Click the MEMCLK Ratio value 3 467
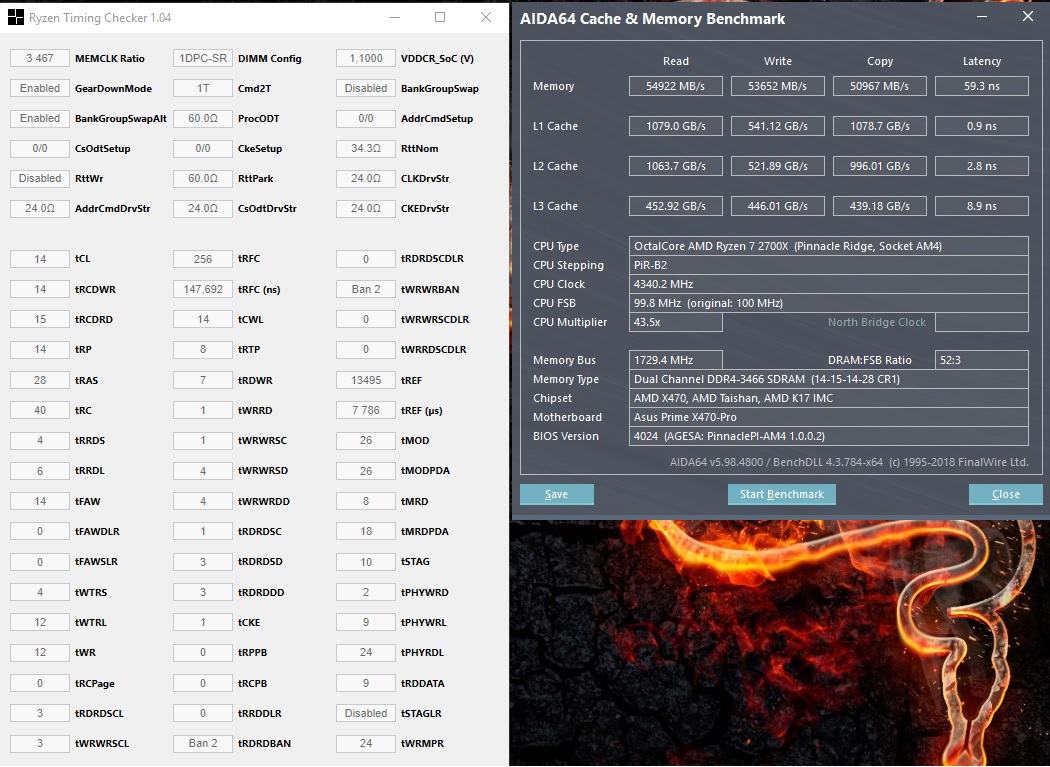Image resolution: width=1050 pixels, height=767 pixels. pos(40,58)
